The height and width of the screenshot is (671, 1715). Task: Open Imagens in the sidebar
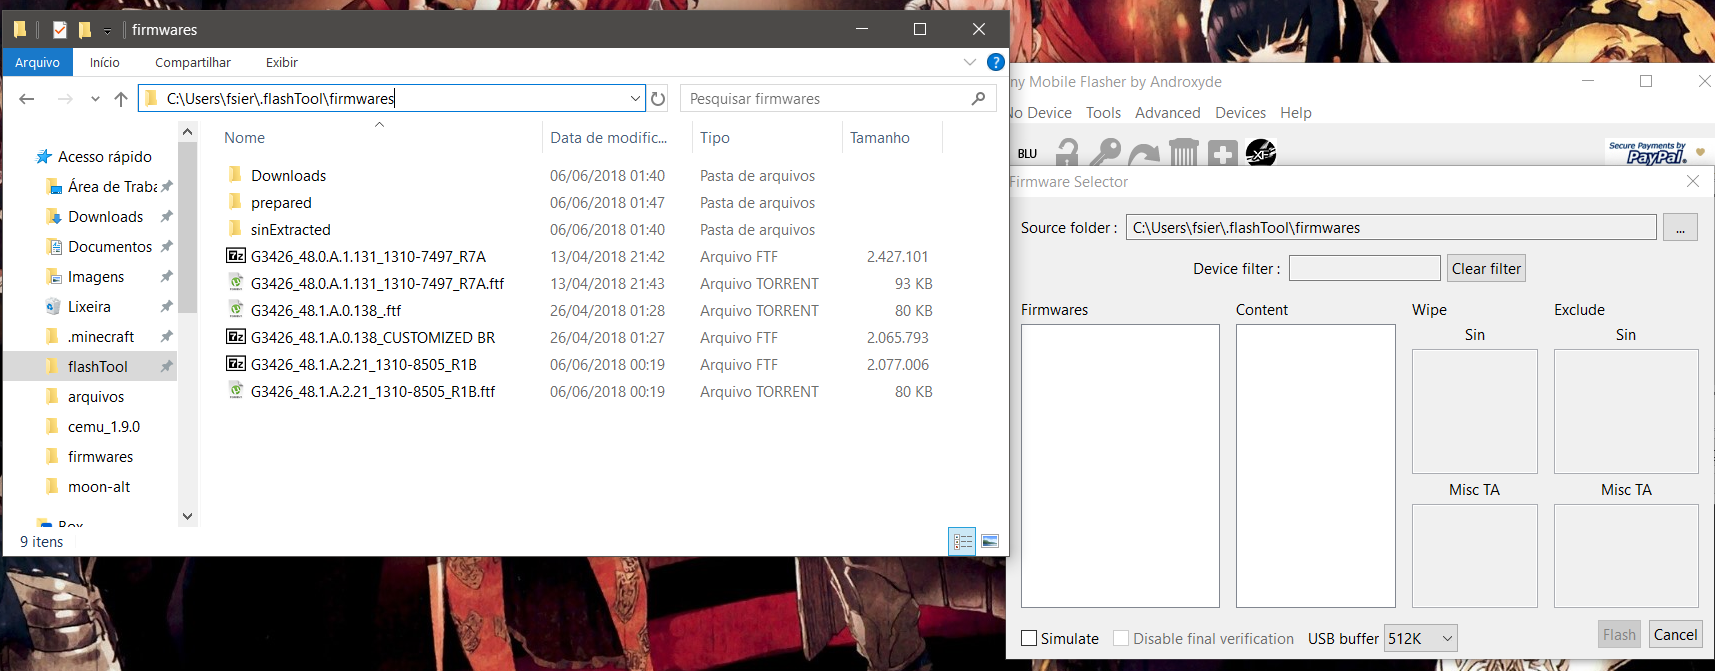tap(96, 277)
